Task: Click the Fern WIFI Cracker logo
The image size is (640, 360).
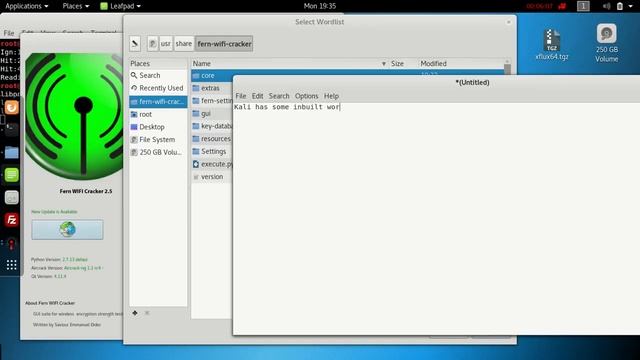Action: point(74,117)
